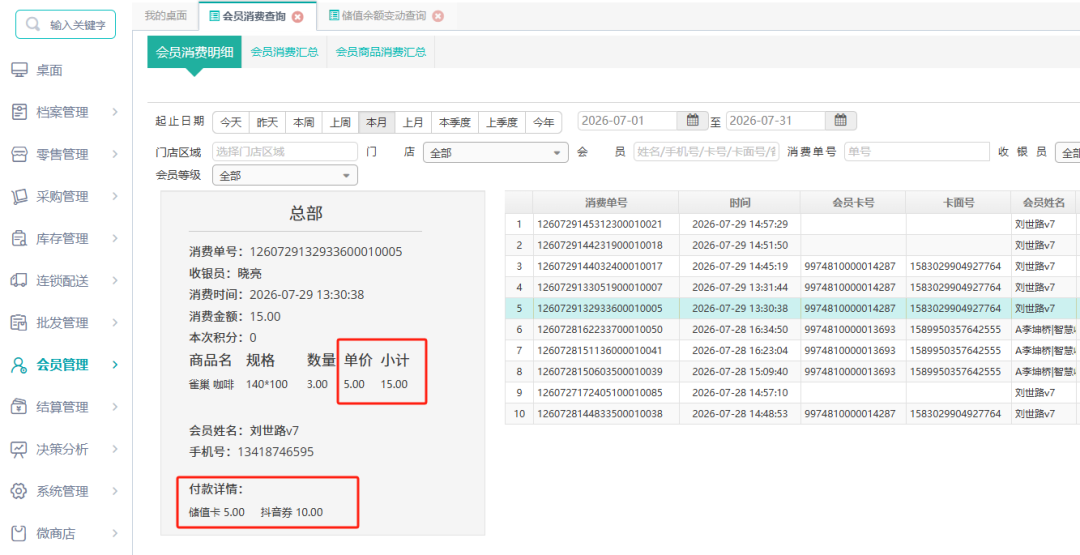Click the 会员卡号 column header
This screenshot has height=555, width=1080.
pos(853,202)
